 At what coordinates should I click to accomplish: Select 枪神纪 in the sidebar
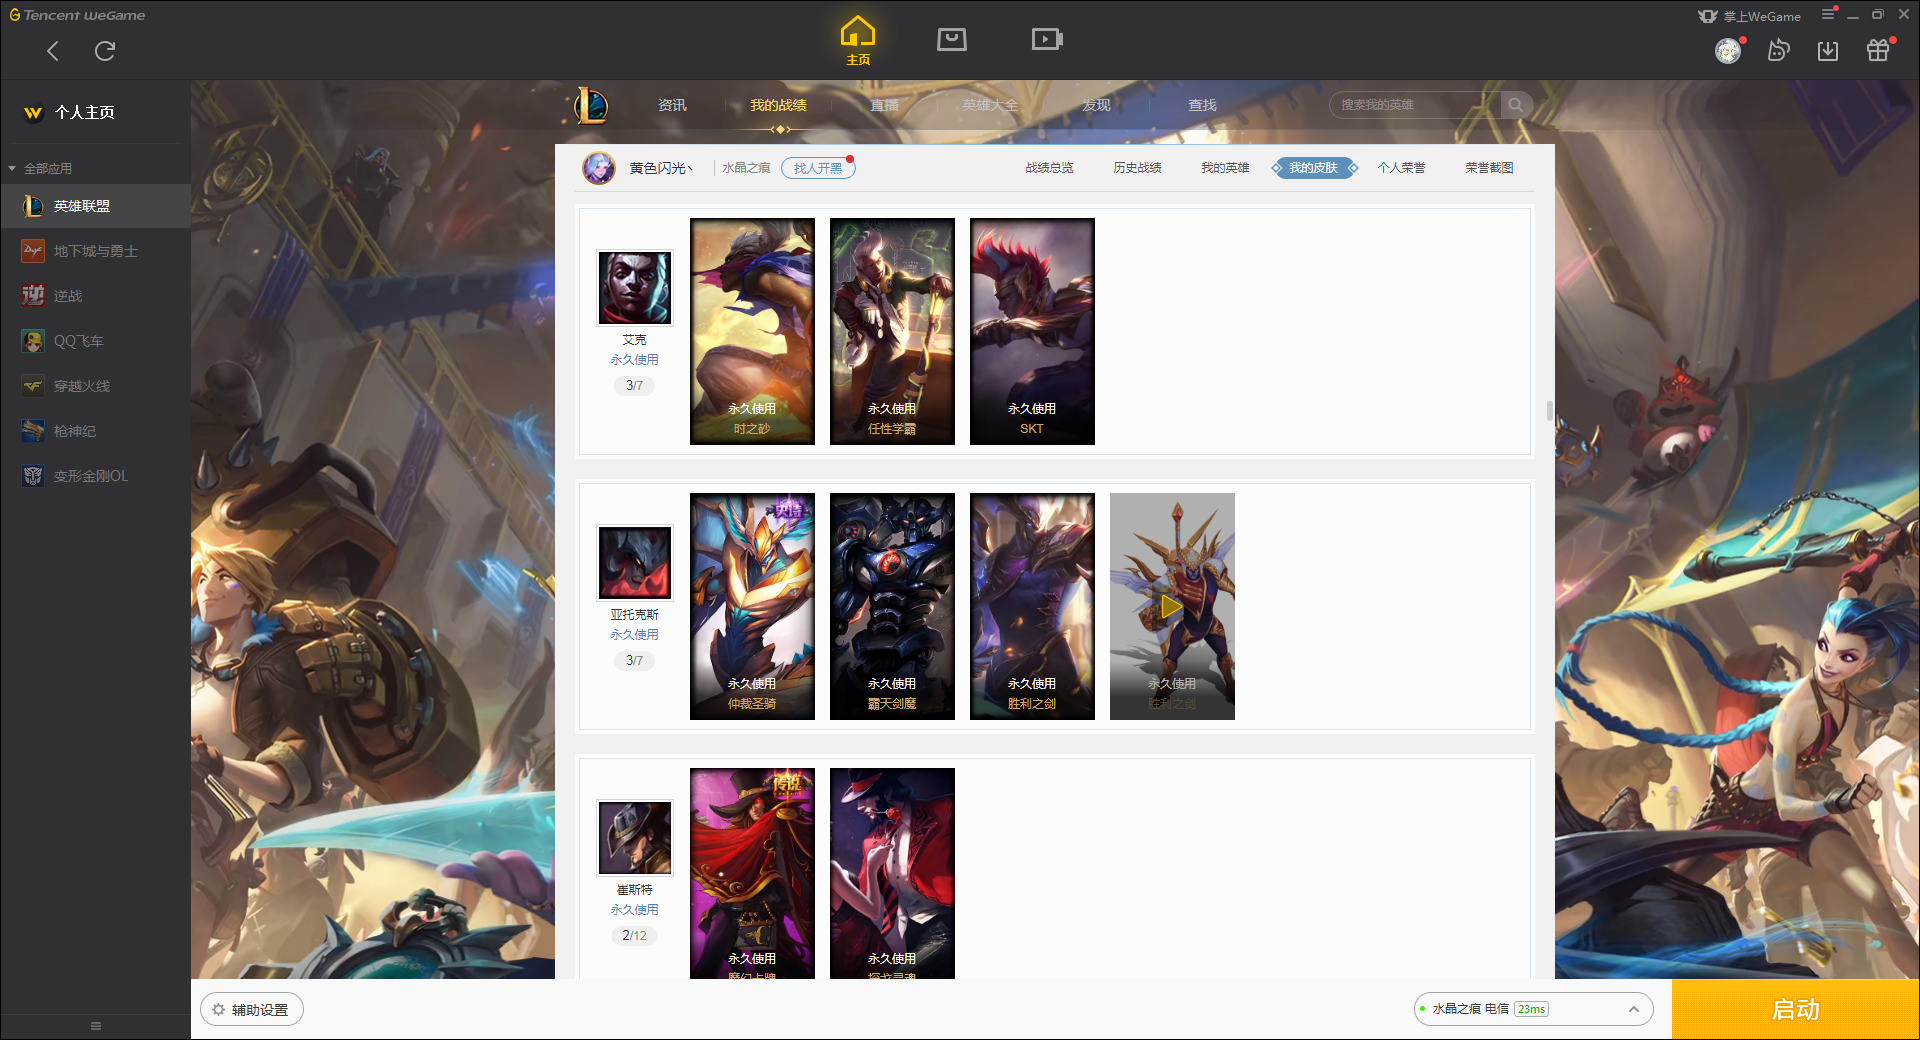point(95,431)
